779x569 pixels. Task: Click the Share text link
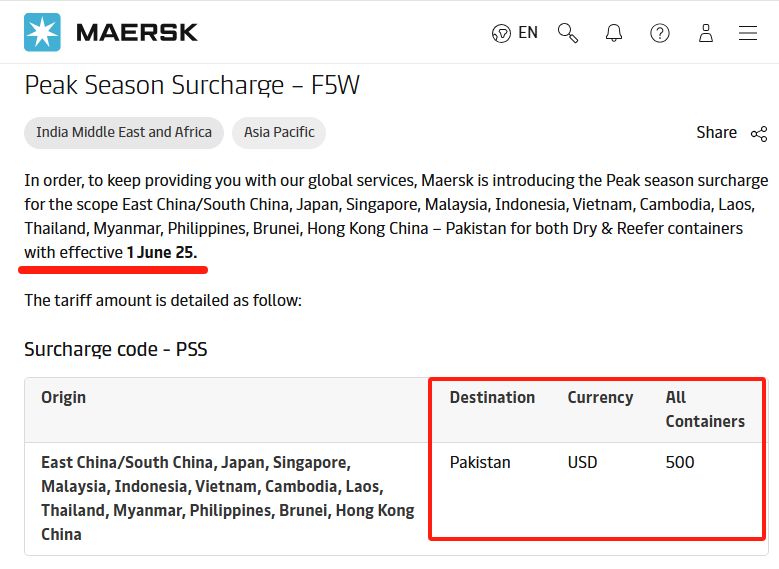click(716, 133)
